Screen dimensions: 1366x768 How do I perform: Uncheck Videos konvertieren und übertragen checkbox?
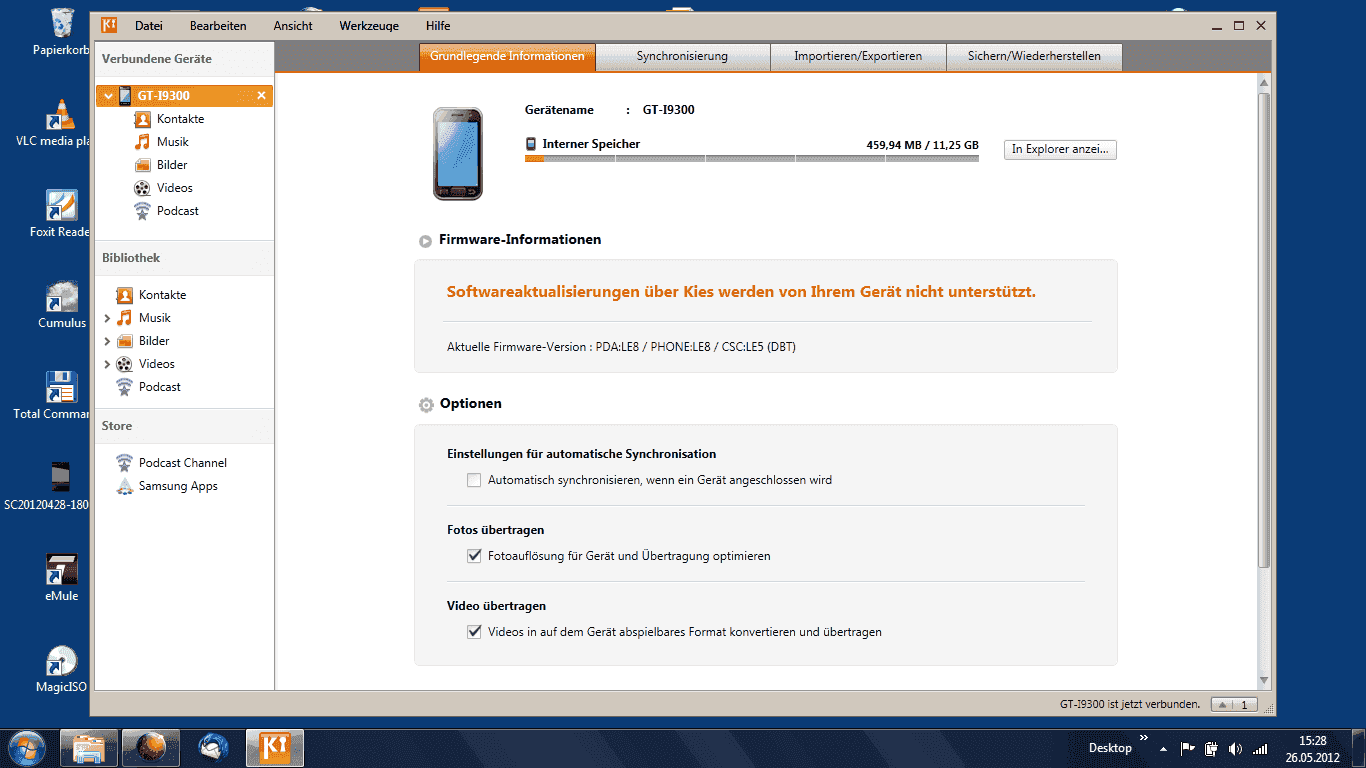(474, 632)
